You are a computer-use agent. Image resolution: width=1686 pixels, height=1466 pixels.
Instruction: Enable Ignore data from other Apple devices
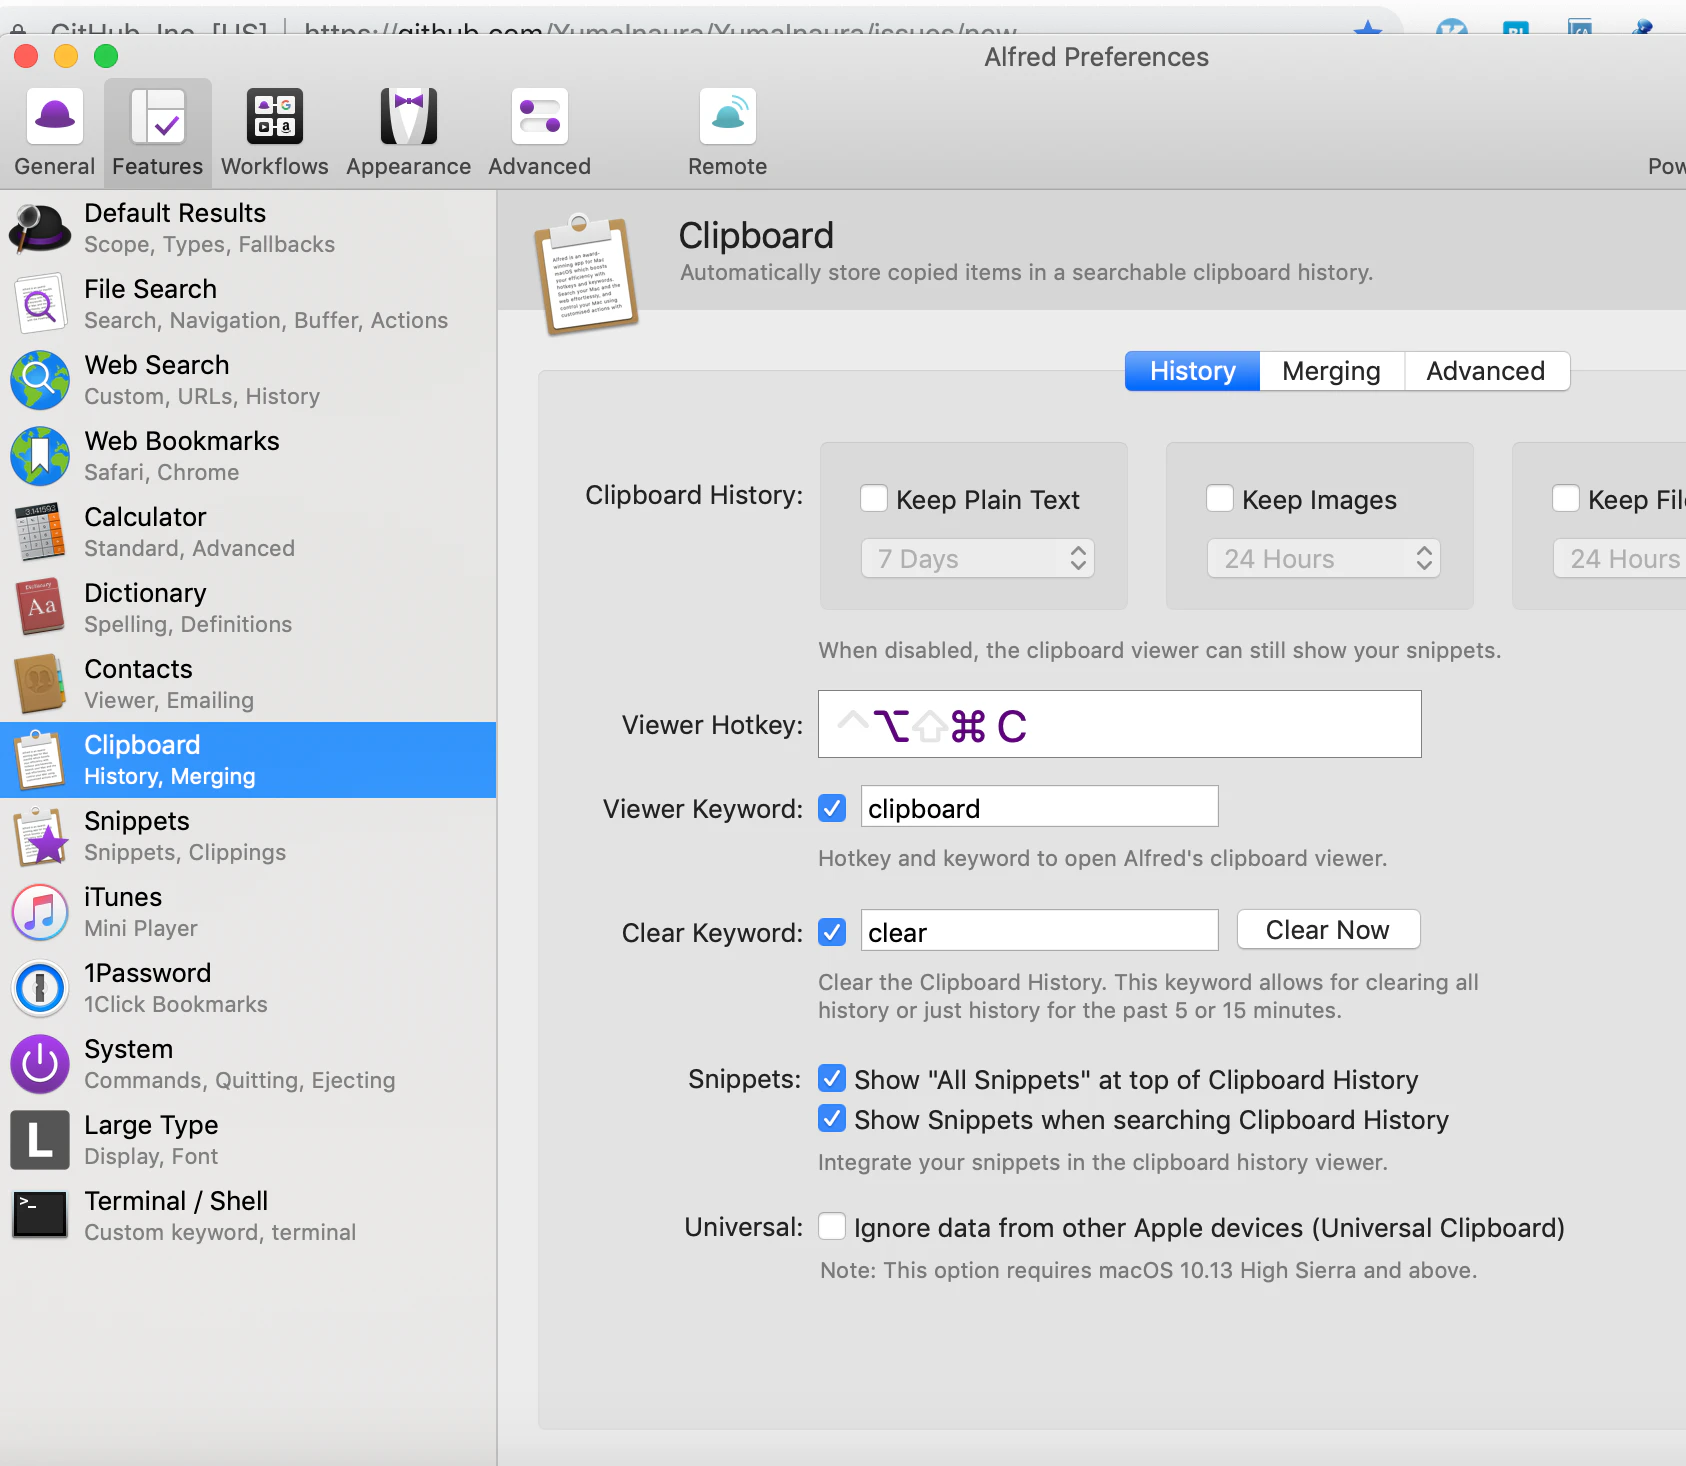click(832, 1226)
